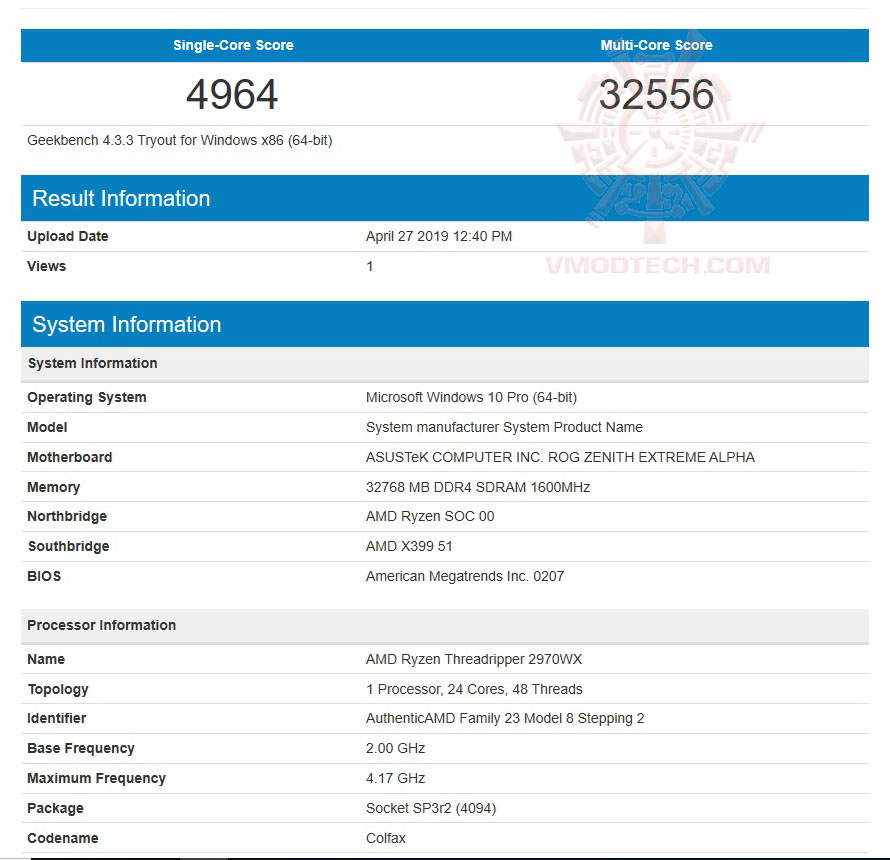The height and width of the screenshot is (860, 890).
Task: Select the single-core score value 4964
Action: [x=232, y=94]
